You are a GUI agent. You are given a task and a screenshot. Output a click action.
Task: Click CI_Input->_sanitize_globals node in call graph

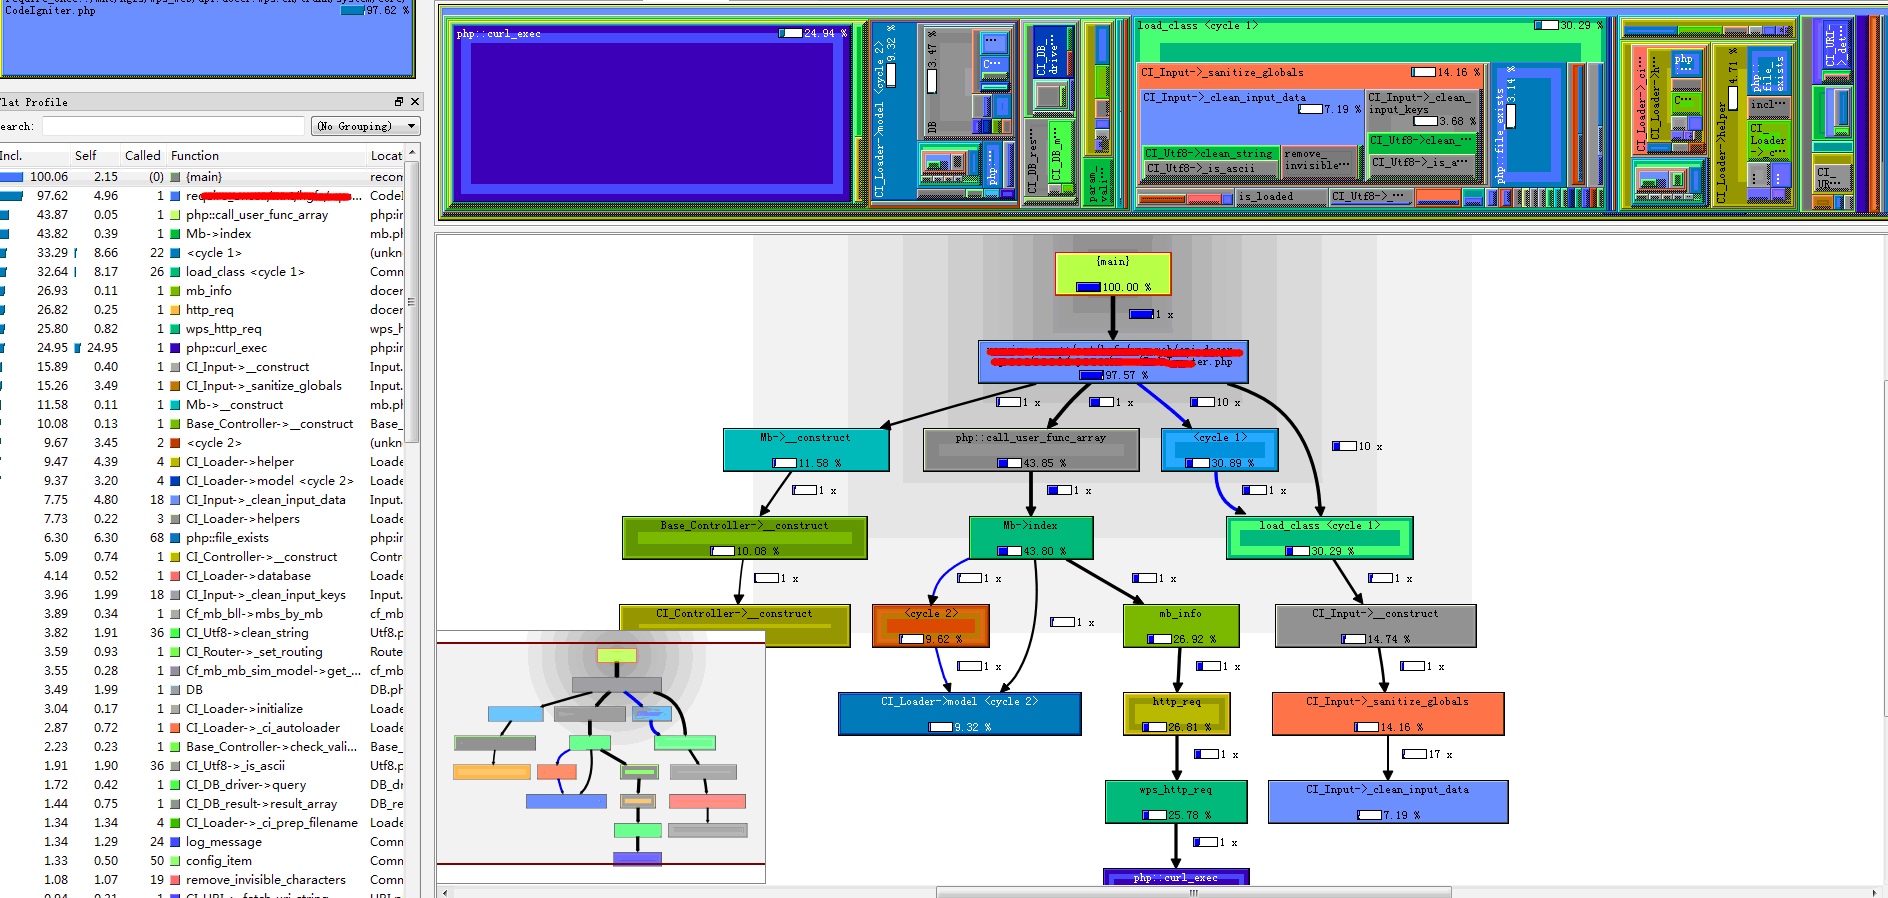point(1388,714)
